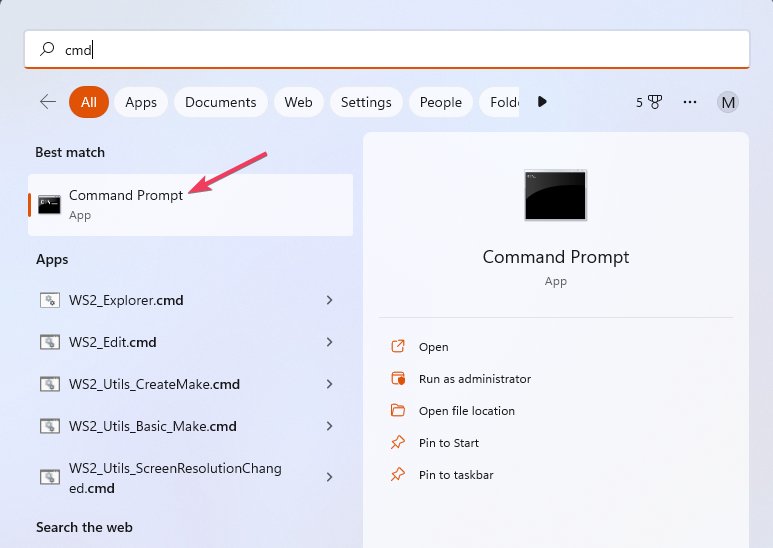The image size is (773, 548).
Task: Switch to the Web filter tab
Action: 298,102
